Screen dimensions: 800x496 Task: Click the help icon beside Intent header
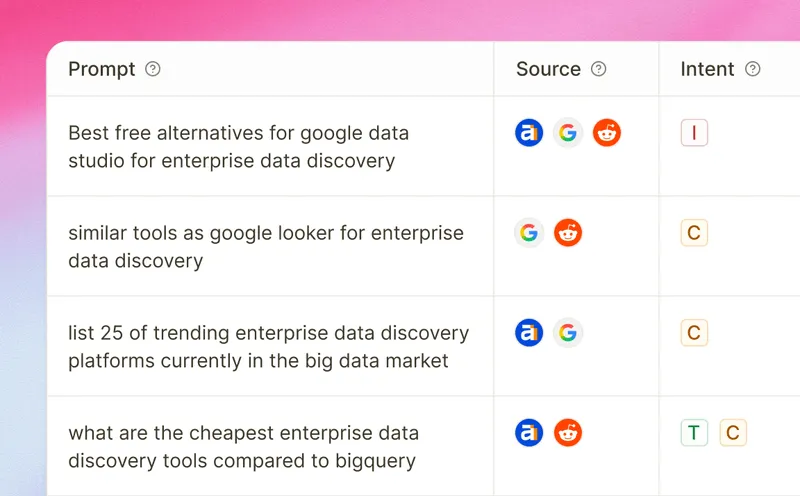pos(753,69)
